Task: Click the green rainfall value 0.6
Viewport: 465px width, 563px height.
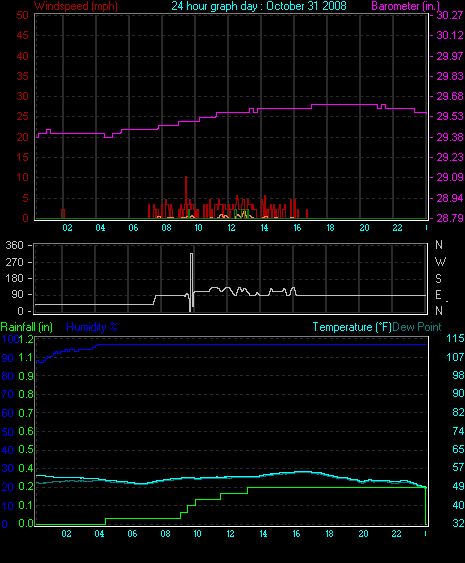Action: [x=26, y=432]
